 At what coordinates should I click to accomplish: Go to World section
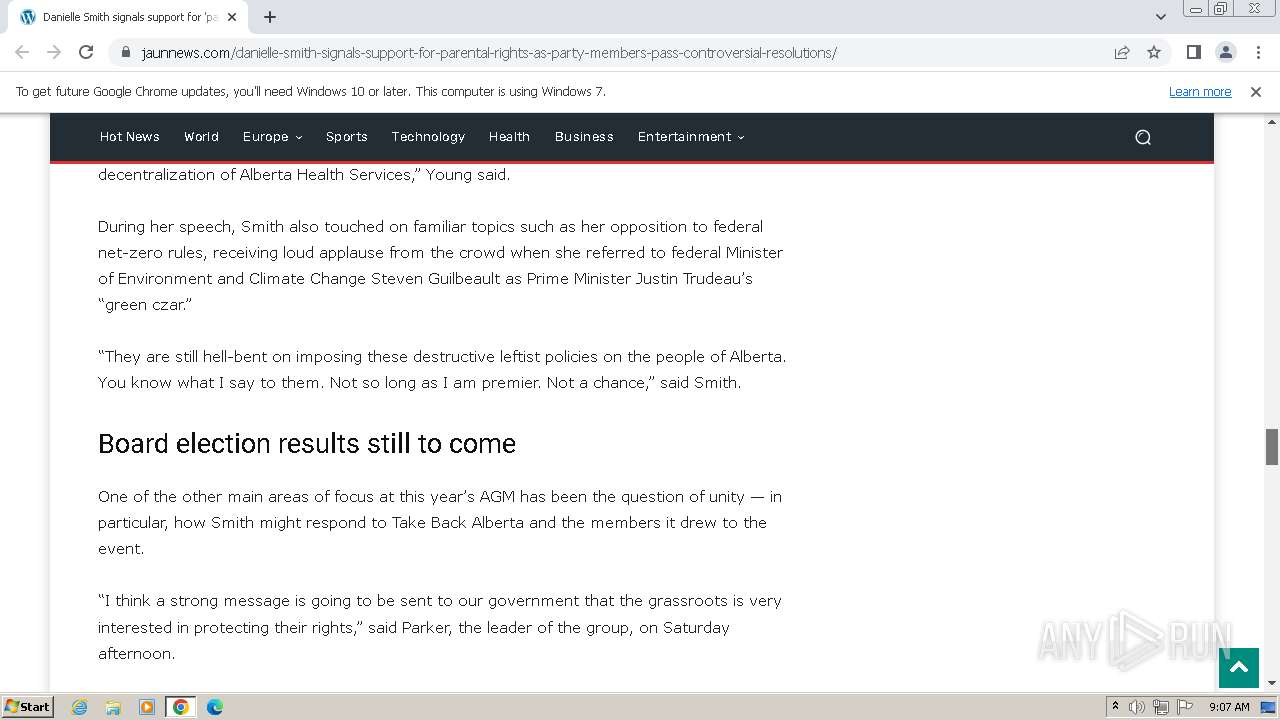point(201,137)
